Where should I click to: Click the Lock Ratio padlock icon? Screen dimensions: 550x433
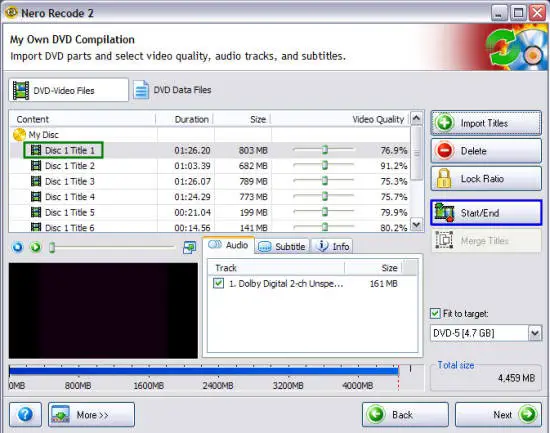[x=444, y=178]
